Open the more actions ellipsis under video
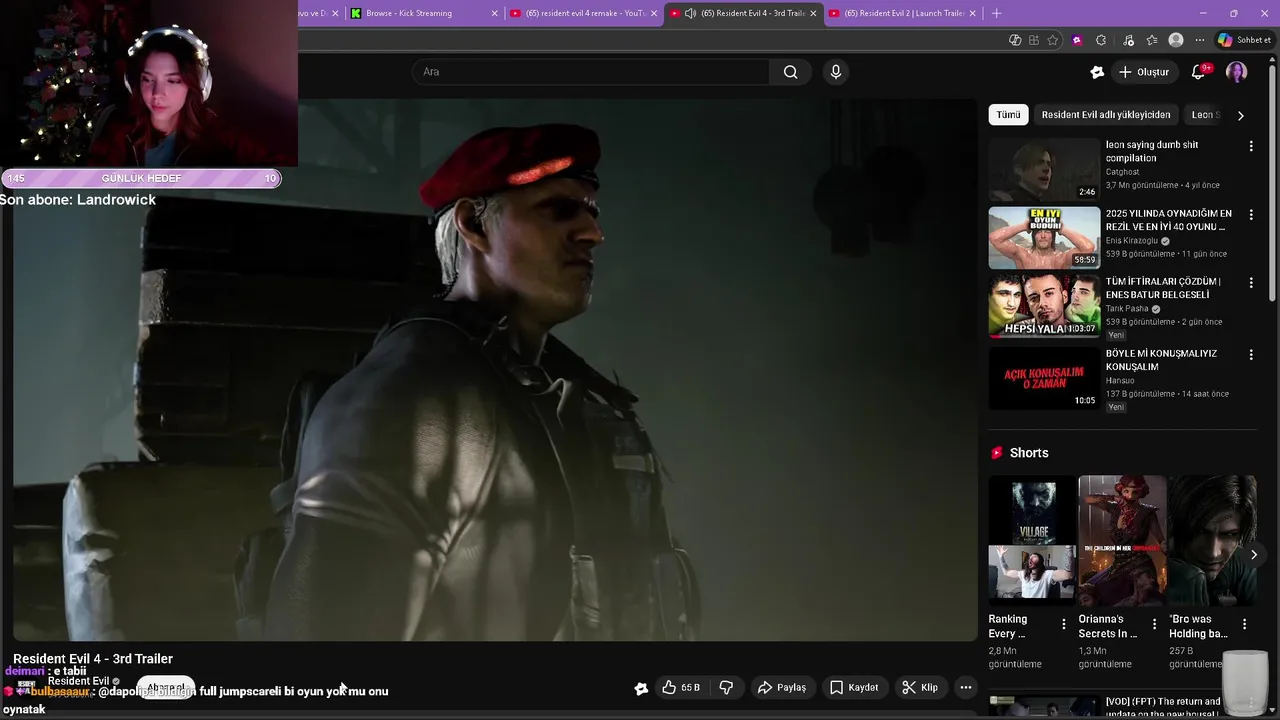This screenshot has width=1280, height=720. 965,688
